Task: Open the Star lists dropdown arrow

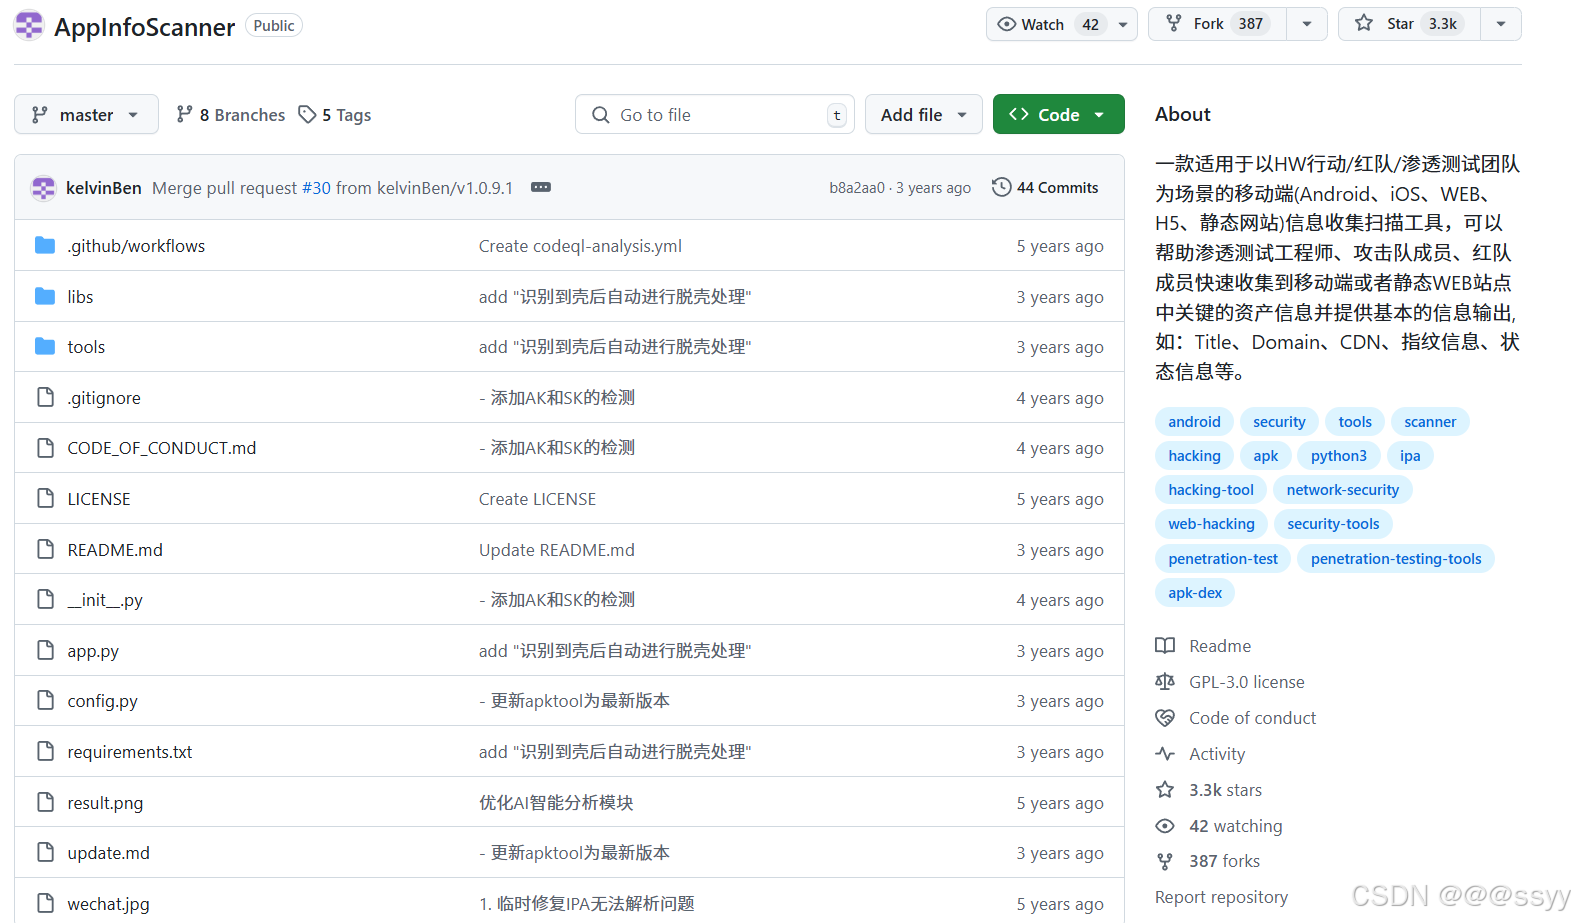Action: click(x=1501, y=24)
